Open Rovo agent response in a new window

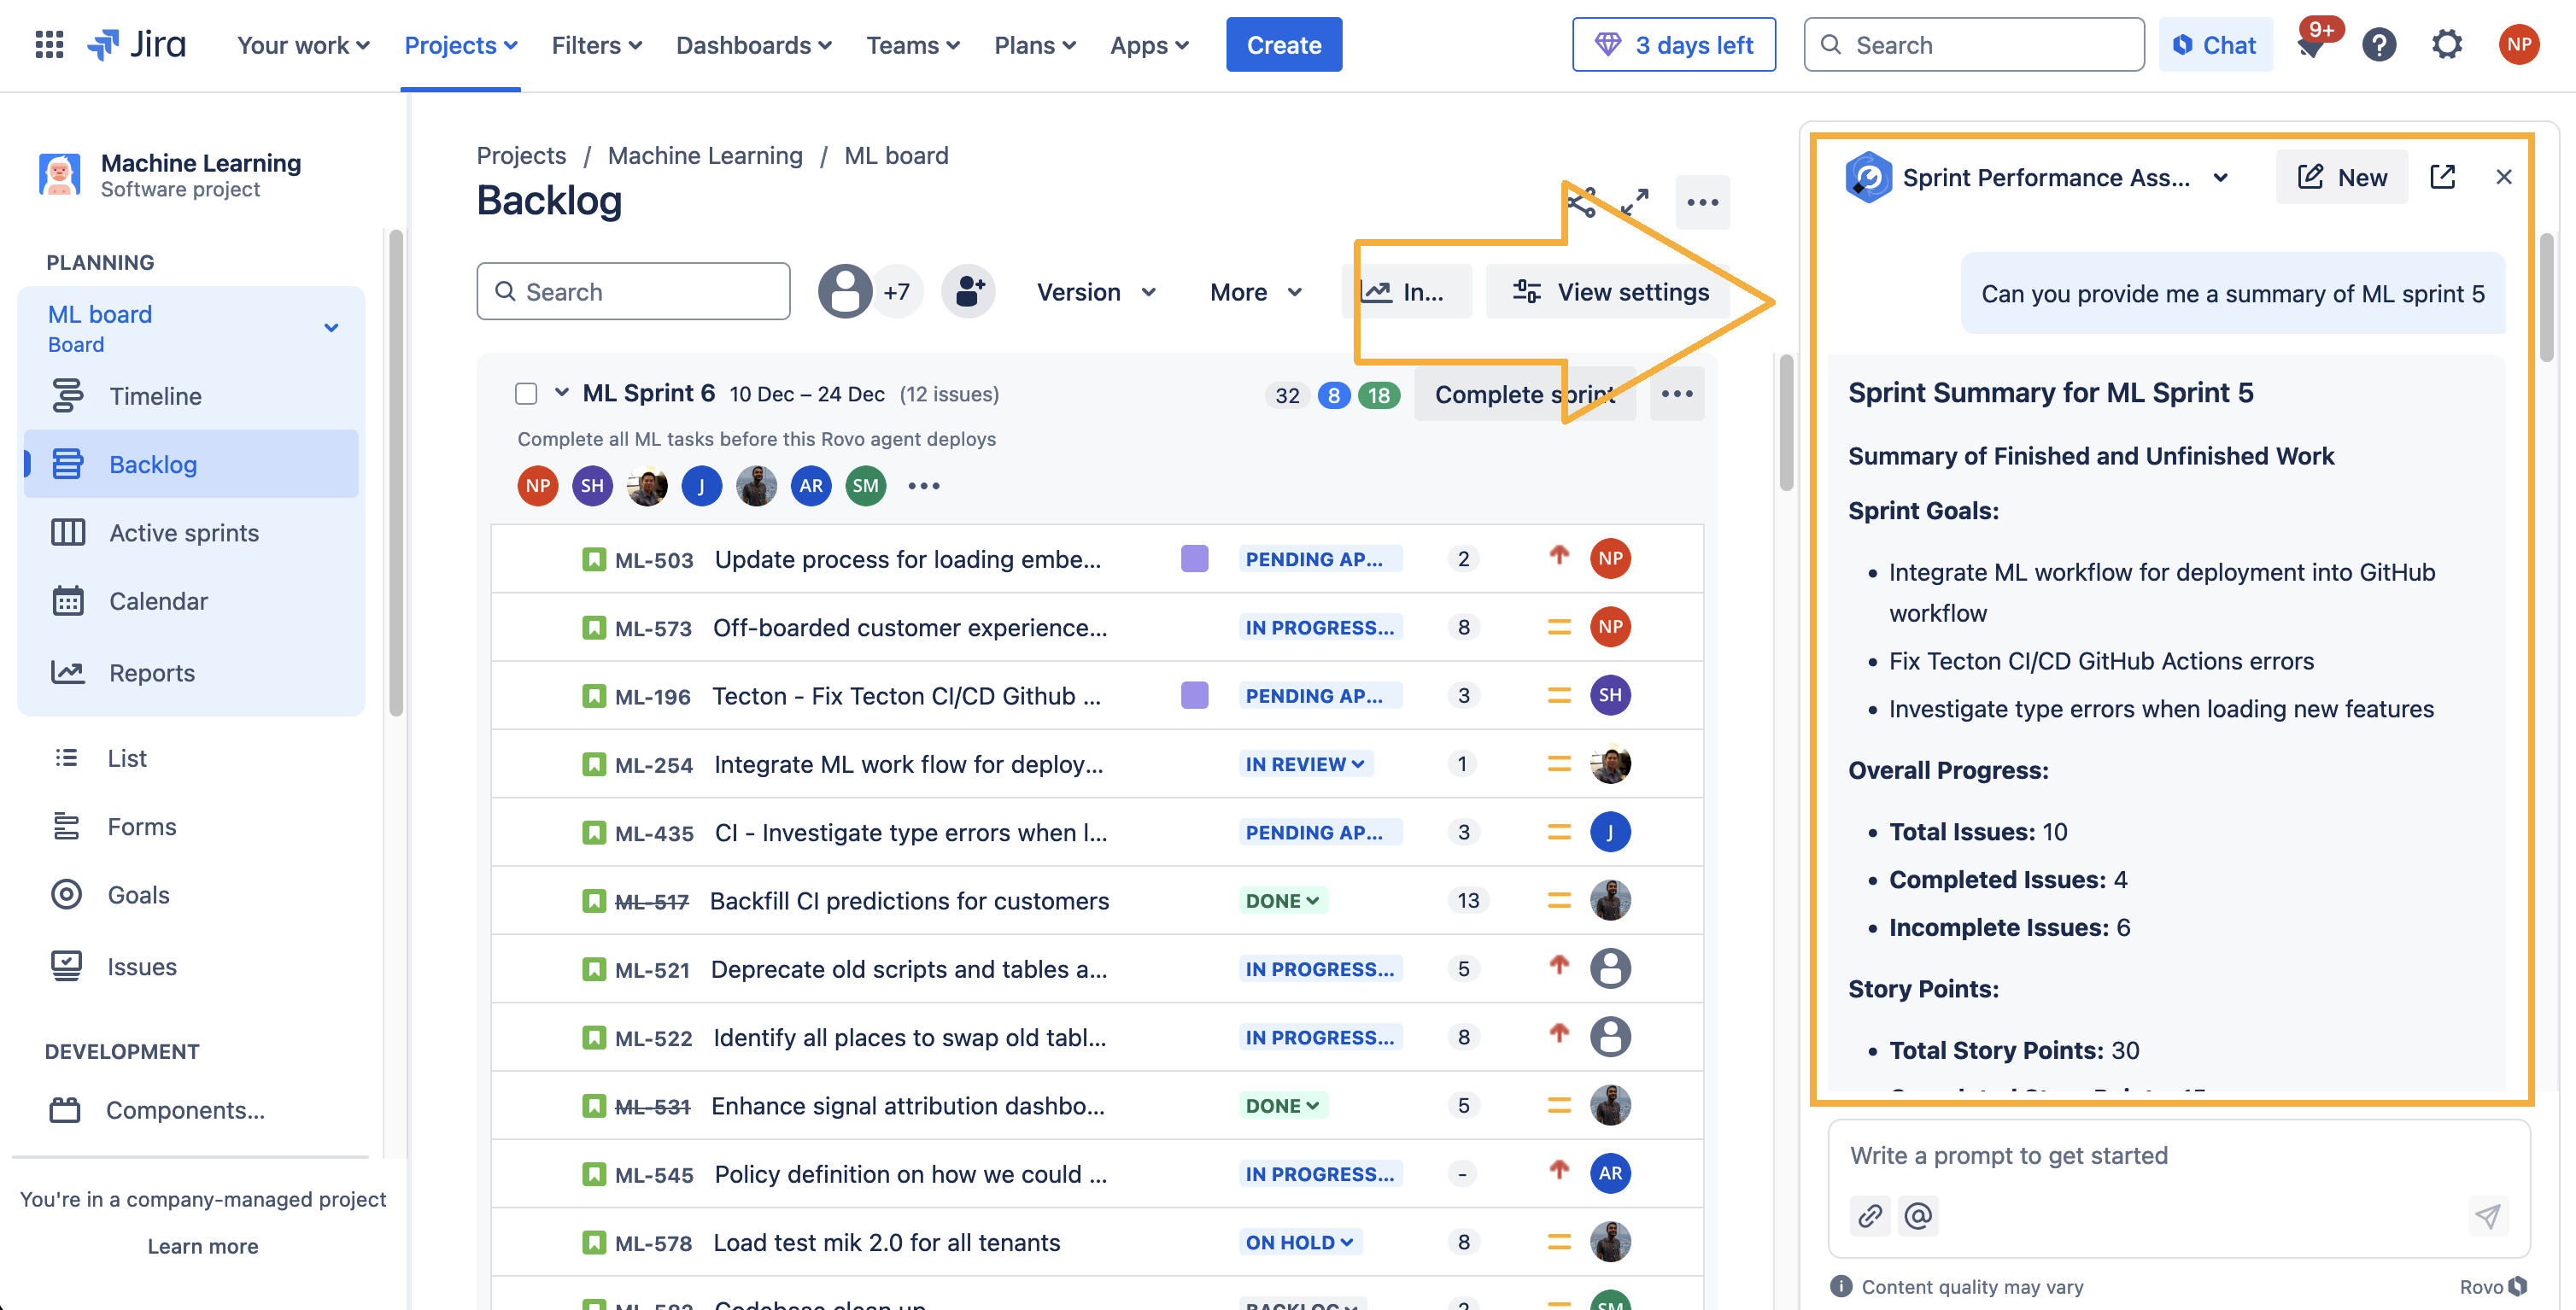click(2443, 176)
